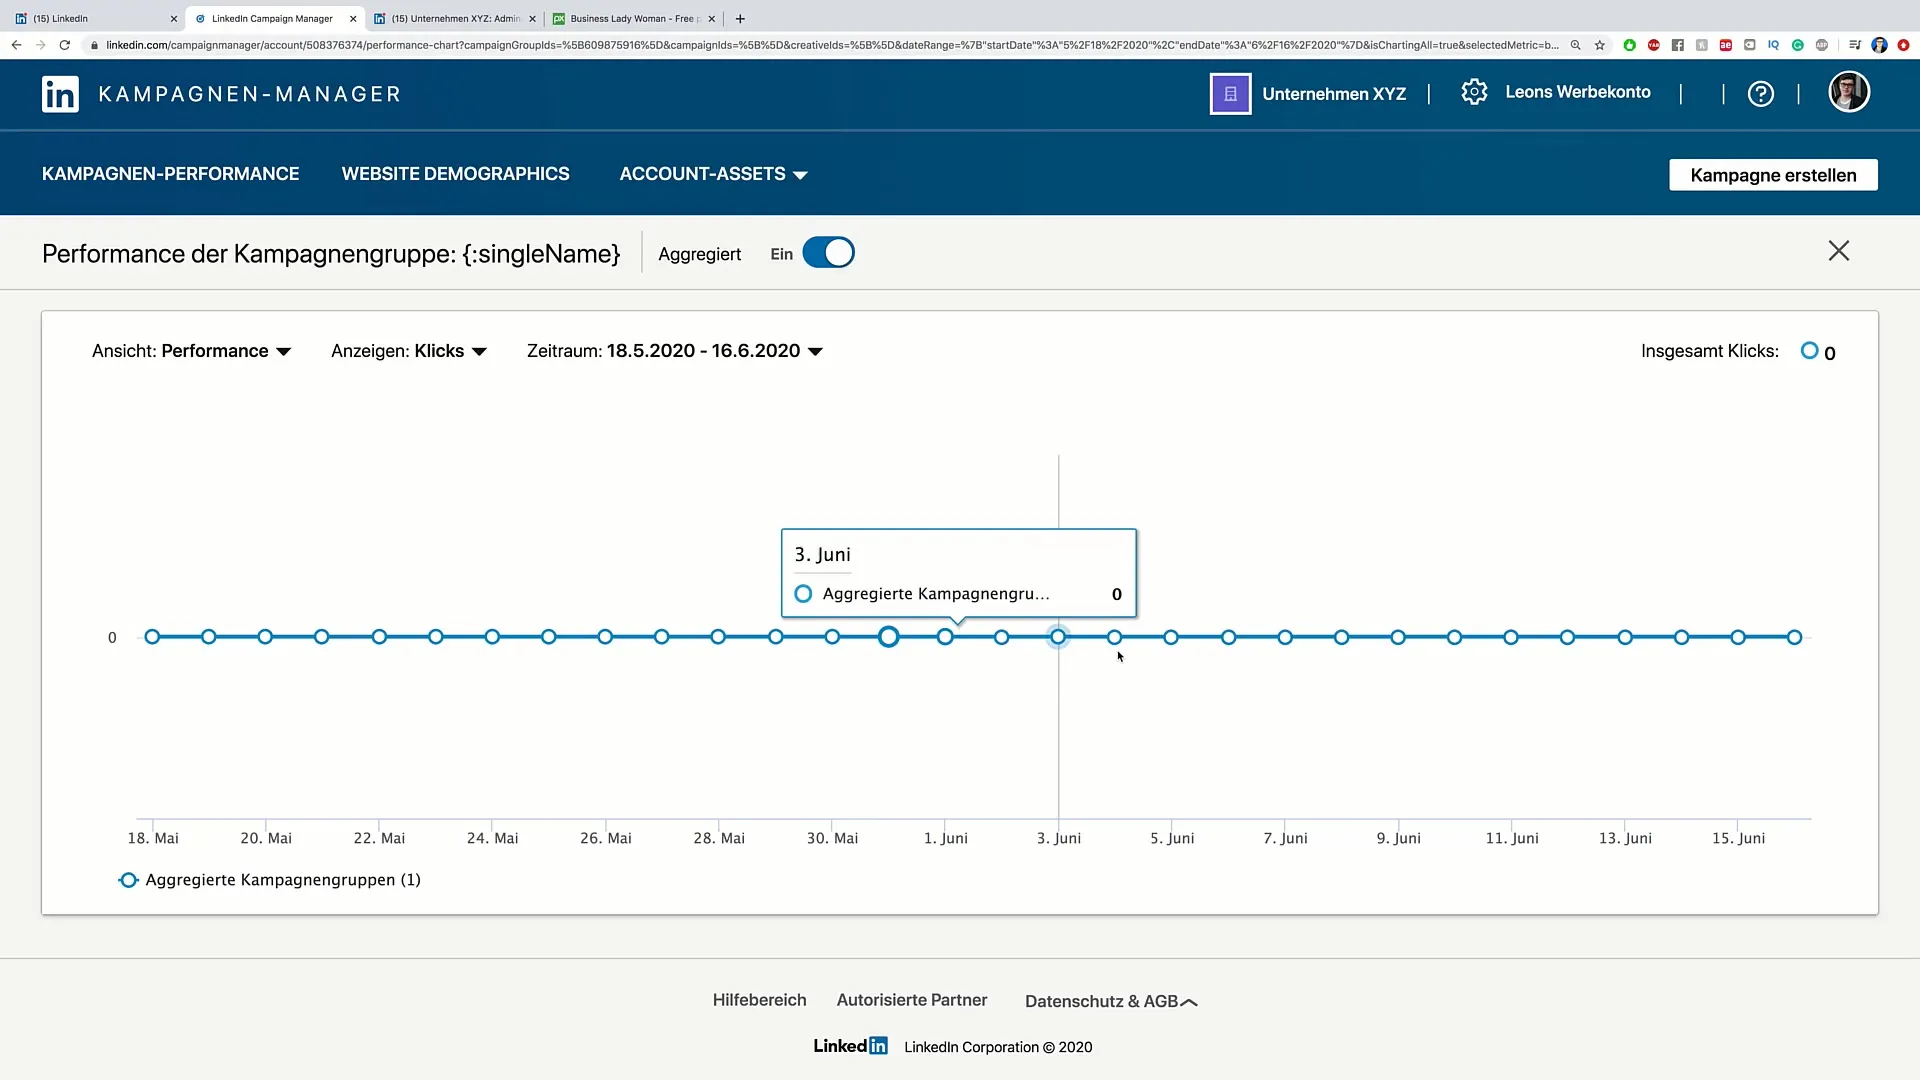This screenshot has width=1920, height=1080.
Task: Click the Kampagne erstellen button
Action: tap(1773, 175)
